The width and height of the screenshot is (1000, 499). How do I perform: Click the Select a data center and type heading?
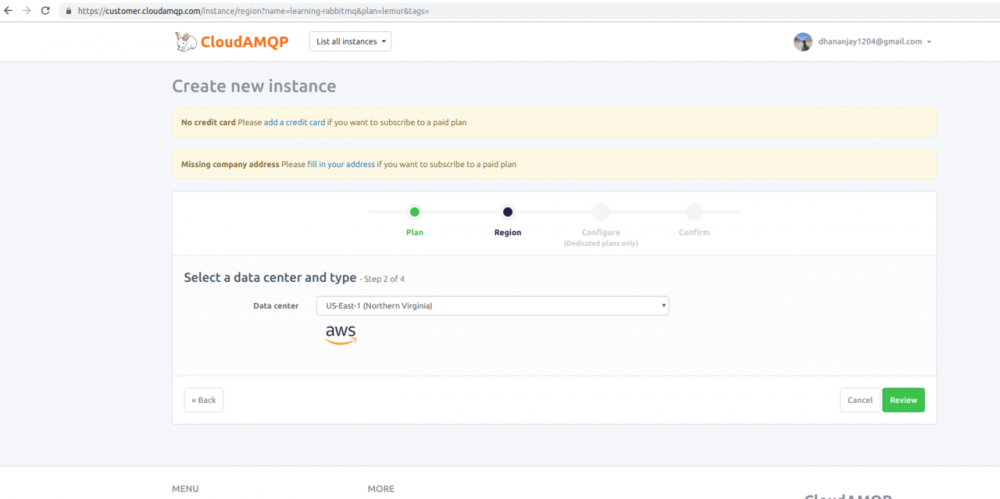(270, 278)
